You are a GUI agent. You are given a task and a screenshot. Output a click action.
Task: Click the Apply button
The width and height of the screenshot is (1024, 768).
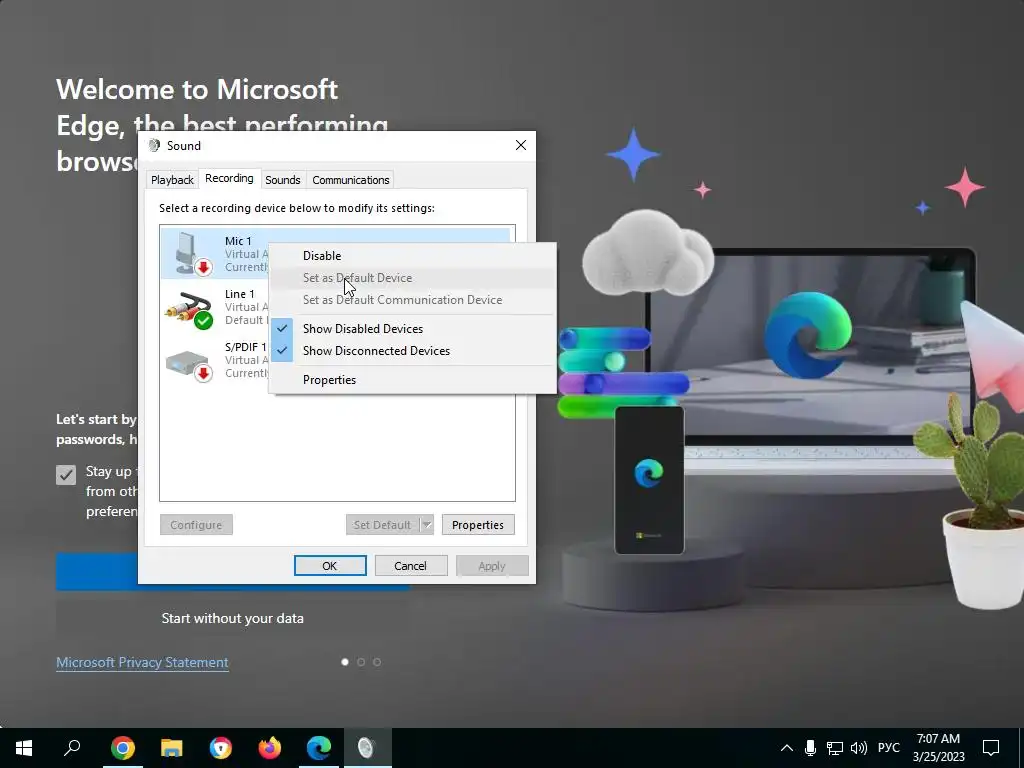(492, 566)
